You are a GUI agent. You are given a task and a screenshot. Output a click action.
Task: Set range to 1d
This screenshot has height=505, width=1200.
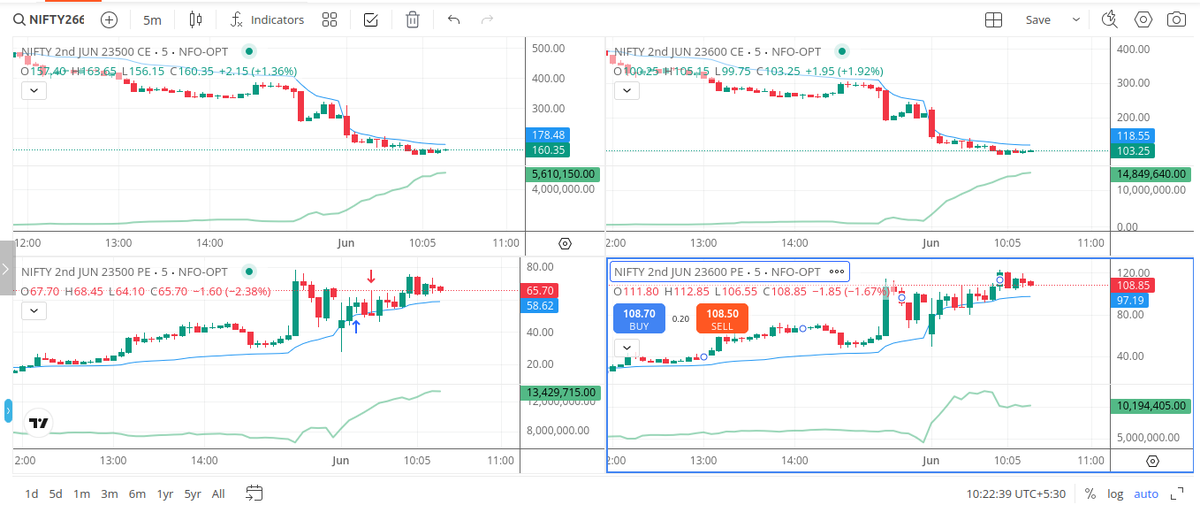pos(32,494)
